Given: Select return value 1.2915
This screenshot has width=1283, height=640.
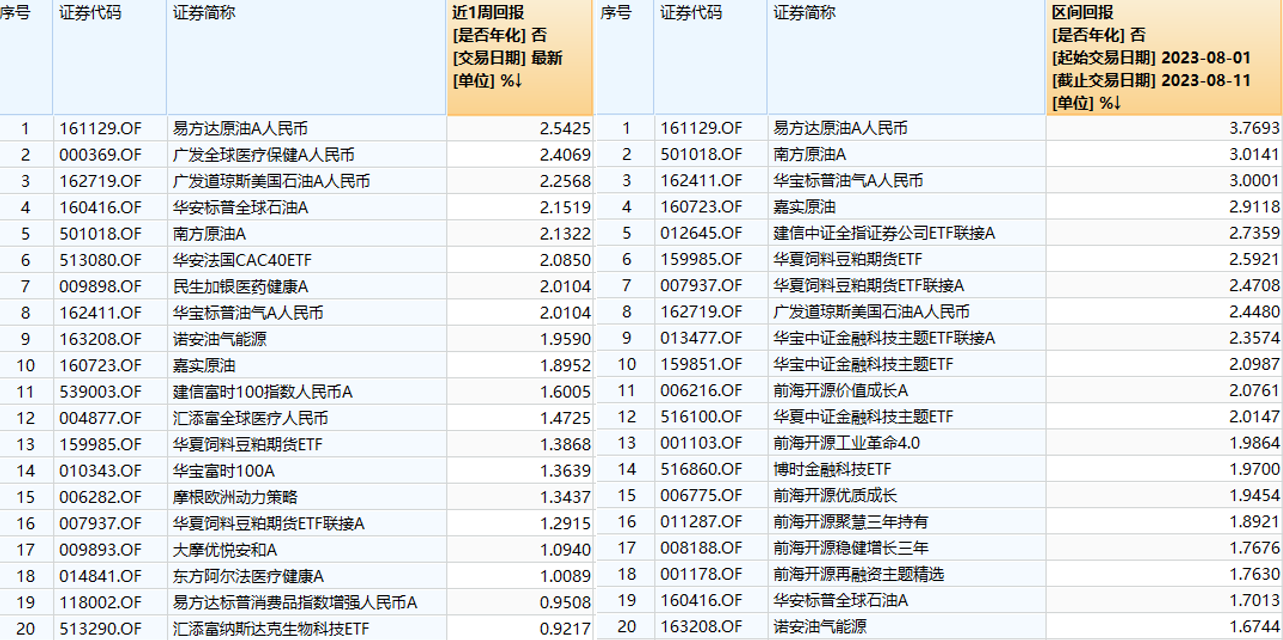Looking at the screenshot, I should [x=564, y=523].
